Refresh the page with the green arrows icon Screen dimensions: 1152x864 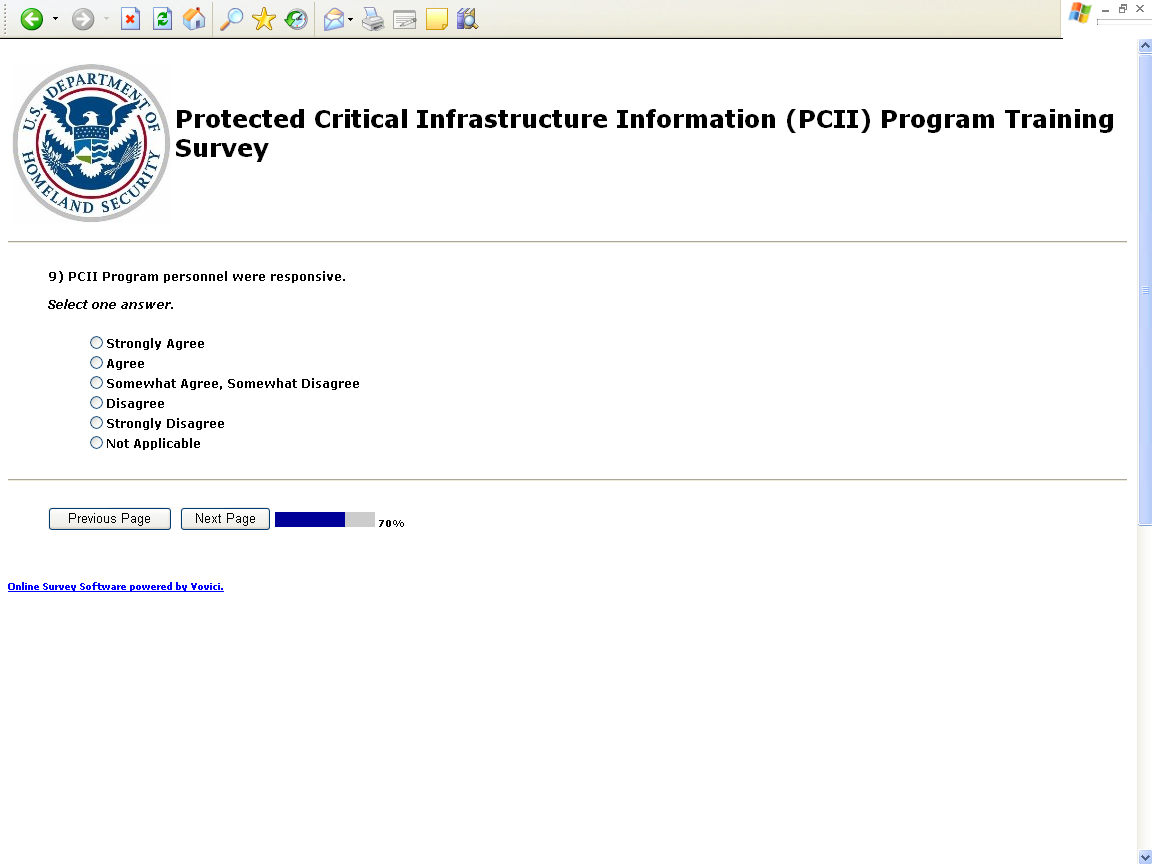click(162, 19)
